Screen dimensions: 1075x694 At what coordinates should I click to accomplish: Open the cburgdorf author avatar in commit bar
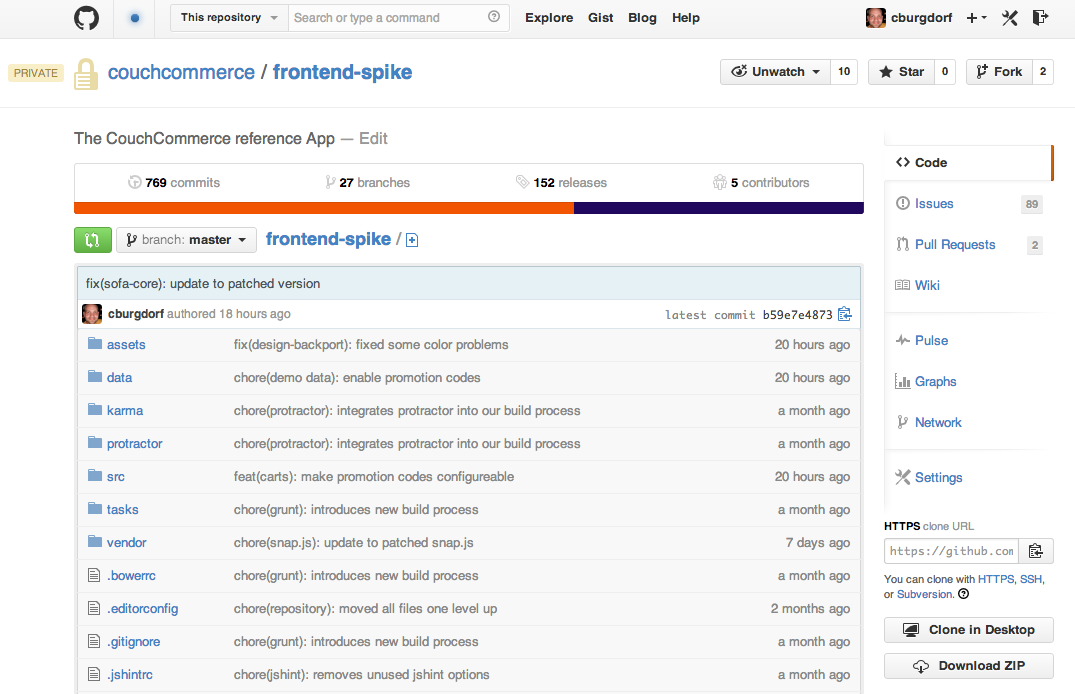[x=92, y=314]
